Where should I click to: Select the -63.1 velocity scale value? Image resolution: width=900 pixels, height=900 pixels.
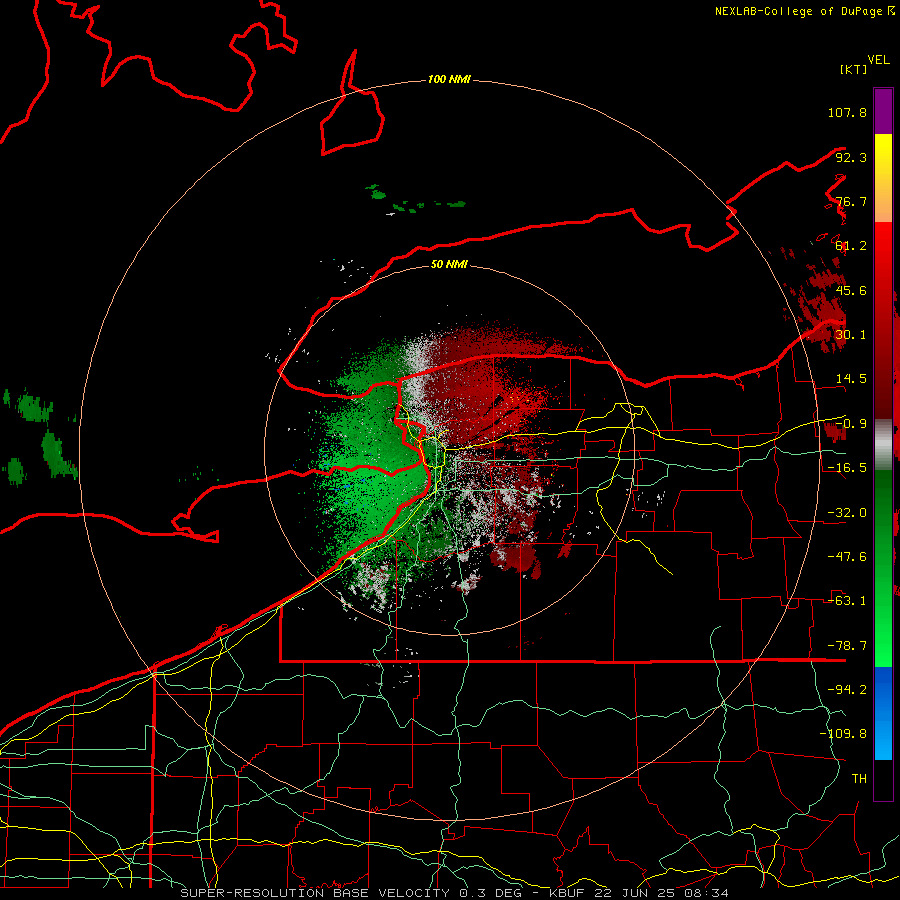[x=847, y=601]
